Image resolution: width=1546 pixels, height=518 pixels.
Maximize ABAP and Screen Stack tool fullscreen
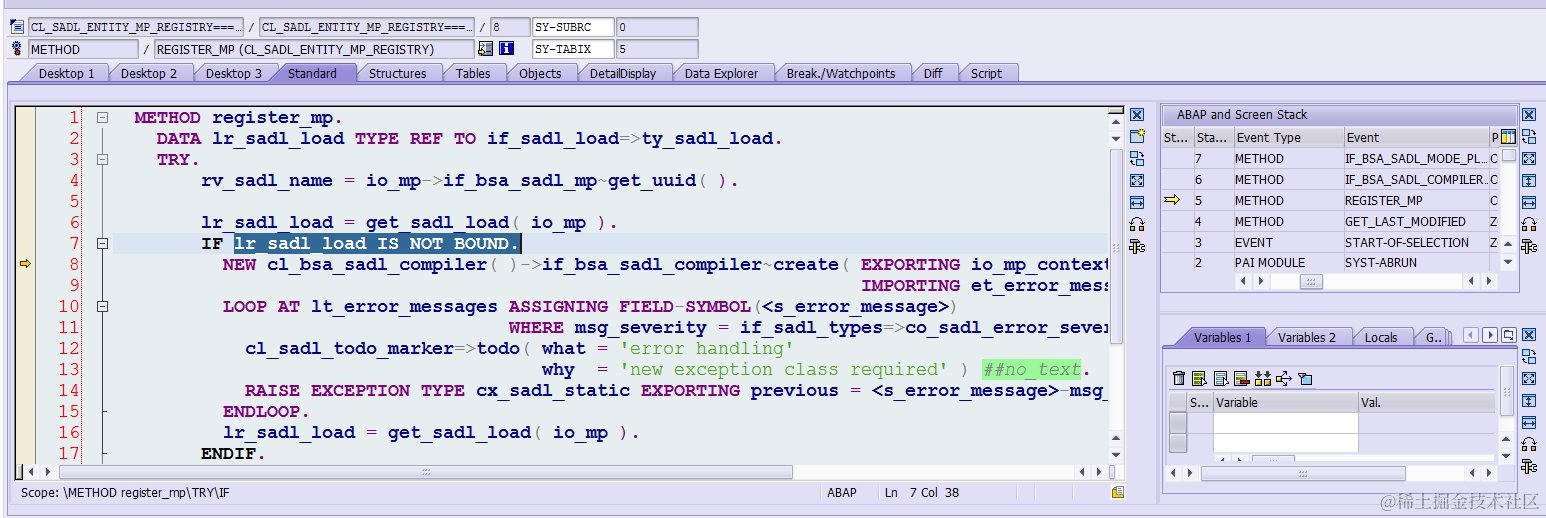(x=1529, y=159)
